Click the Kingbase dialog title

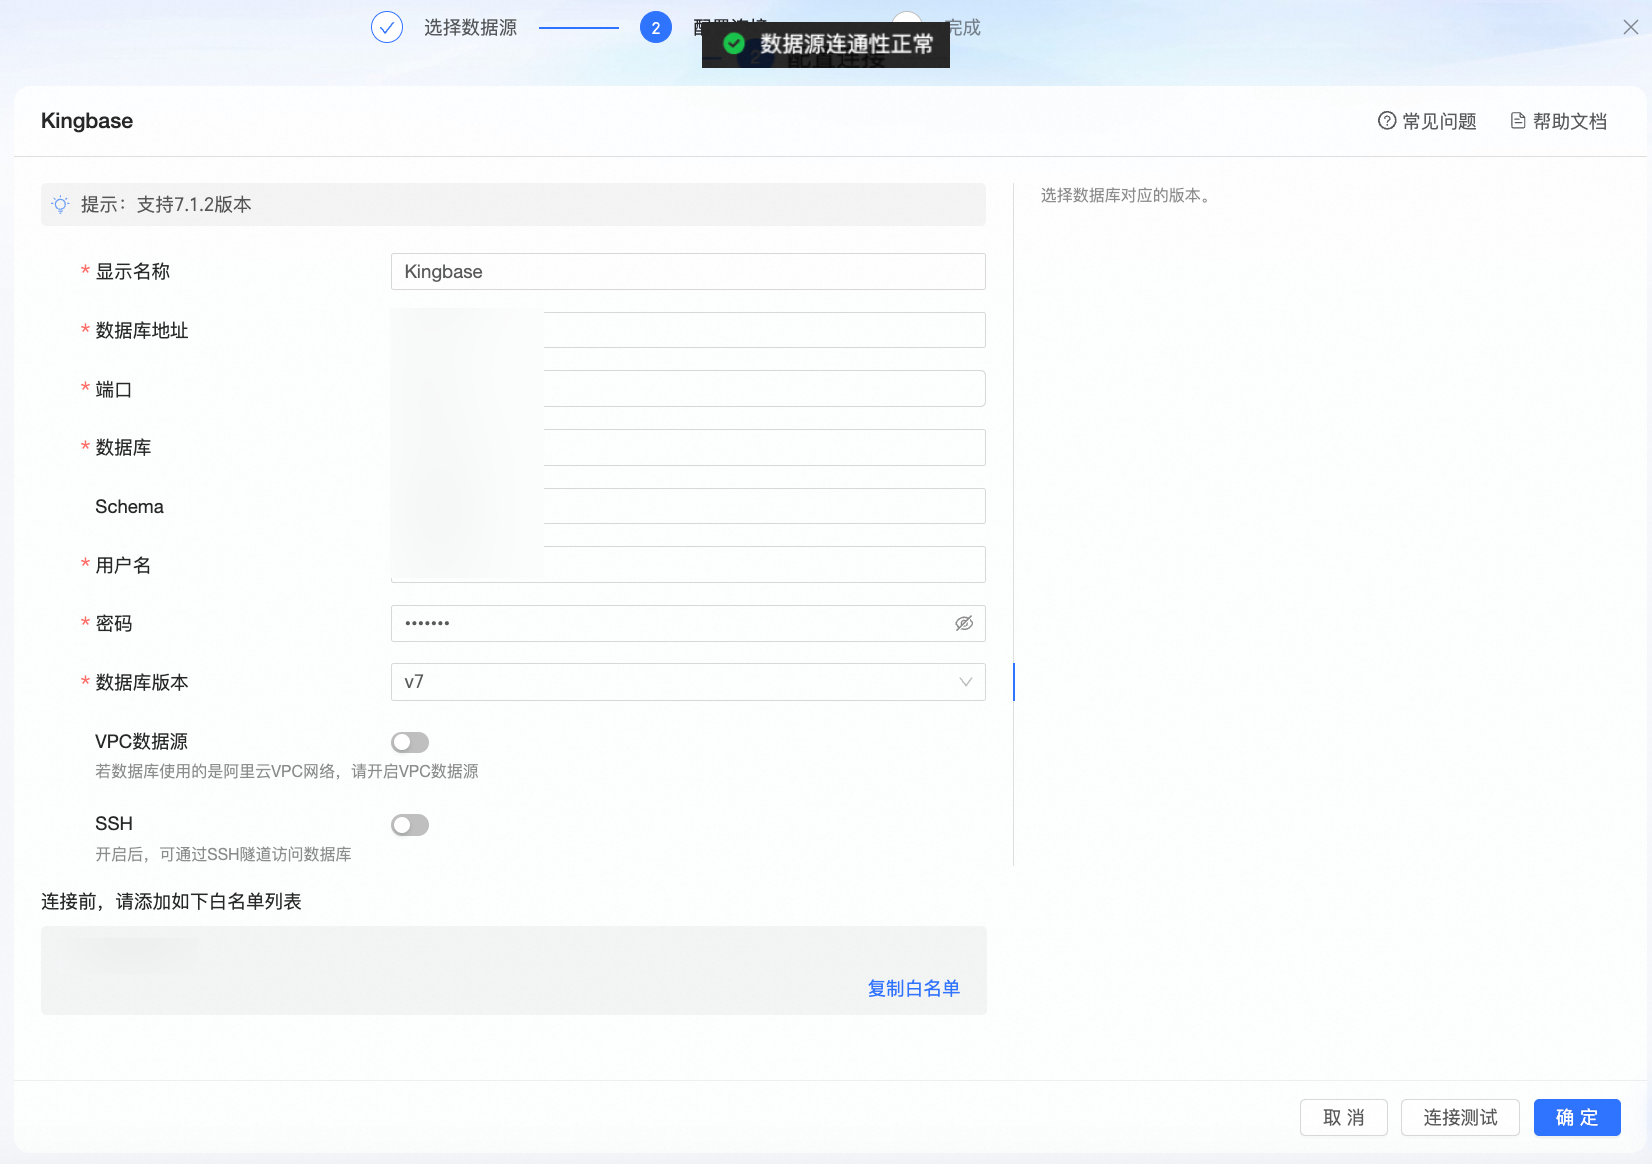coord(87,121)
